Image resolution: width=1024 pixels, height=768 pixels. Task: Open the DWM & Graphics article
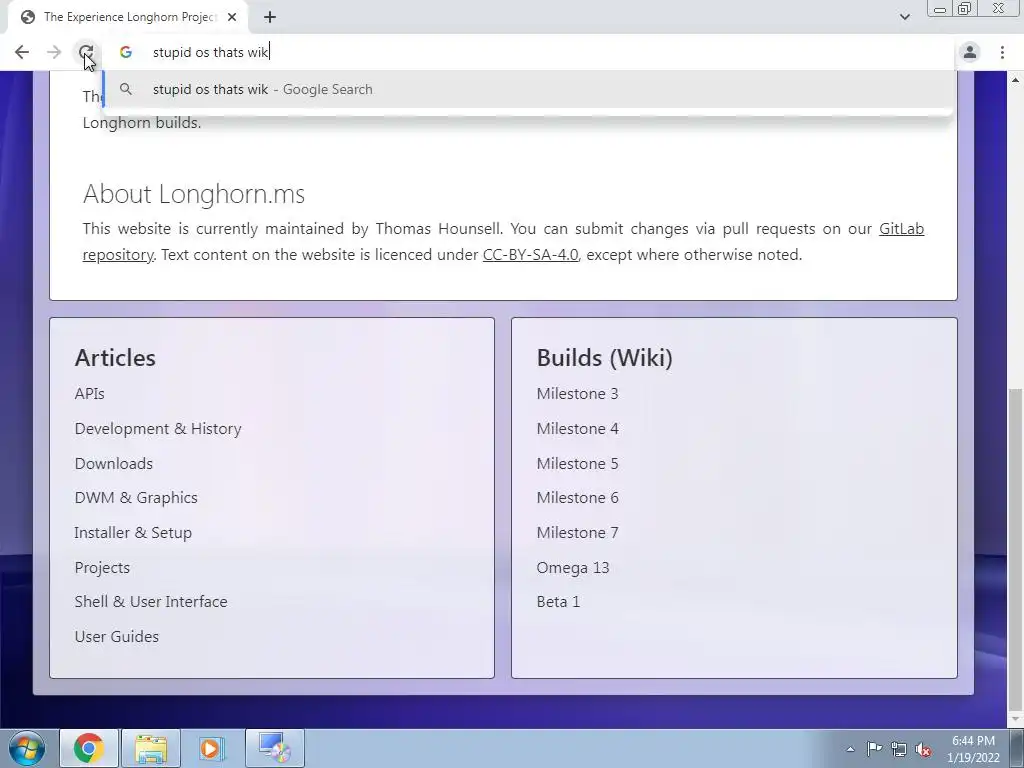(136, 498)
